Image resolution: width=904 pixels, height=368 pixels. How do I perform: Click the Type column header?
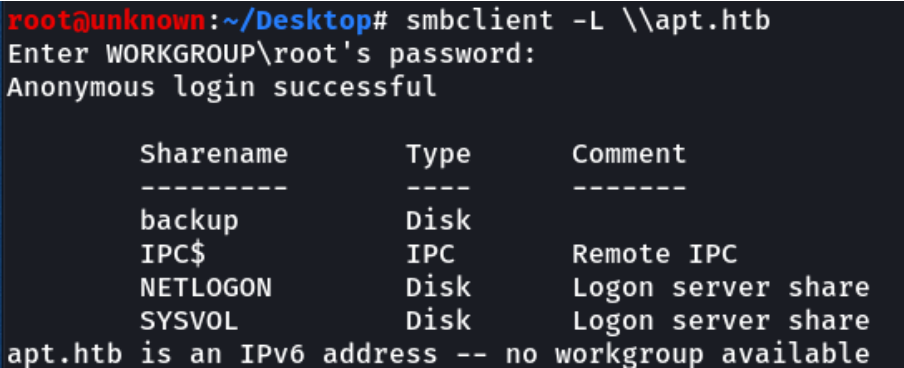point(438,155)
